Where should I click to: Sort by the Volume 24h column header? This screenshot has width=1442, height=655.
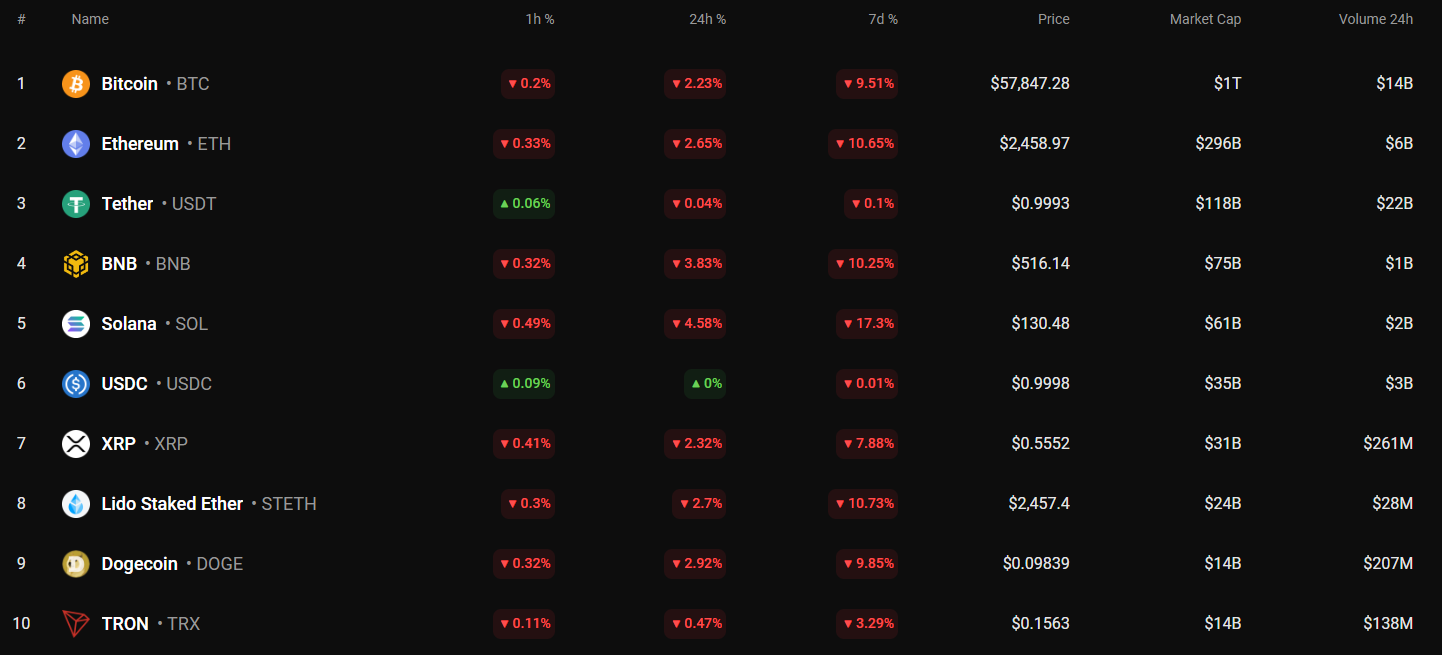pos(1375,19)
